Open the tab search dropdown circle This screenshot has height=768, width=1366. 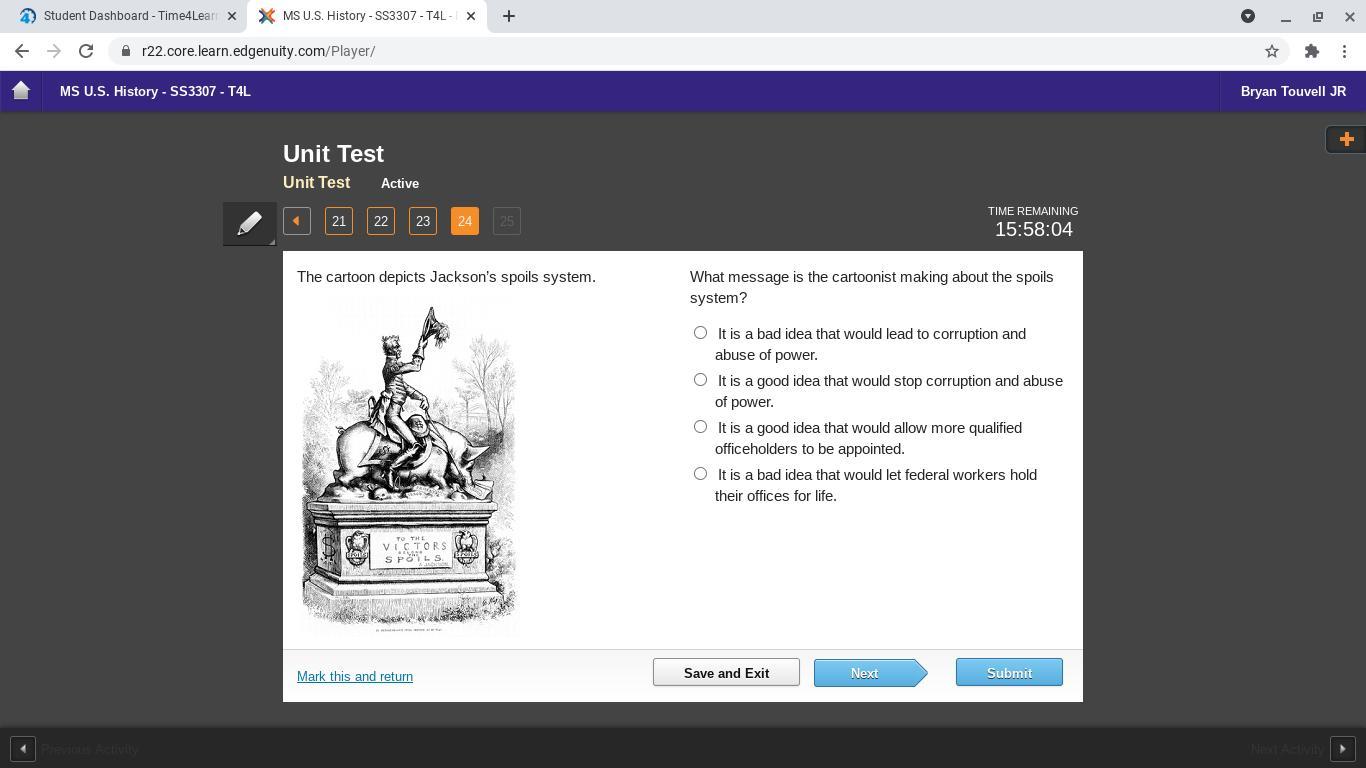(x=1248, y=16)
